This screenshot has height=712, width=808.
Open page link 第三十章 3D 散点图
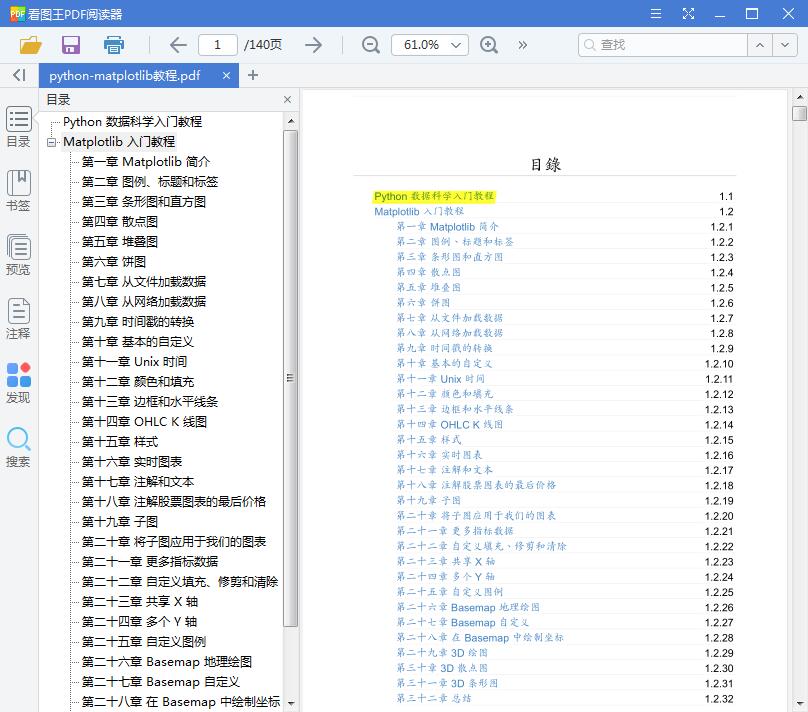point(442,669)
